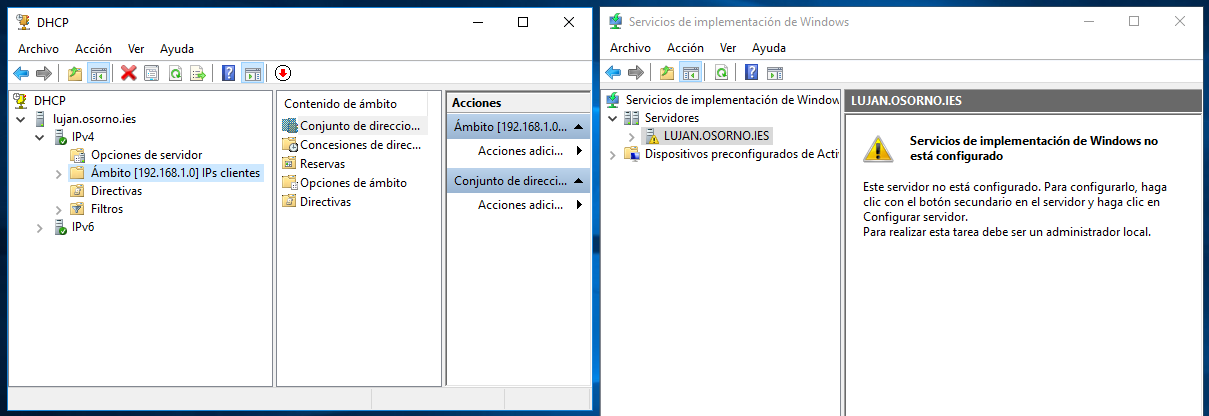Viewport: 1209px width, 416px height.
Task: Select IPv6 node label in DHCP tree
Action: [83, 227]
